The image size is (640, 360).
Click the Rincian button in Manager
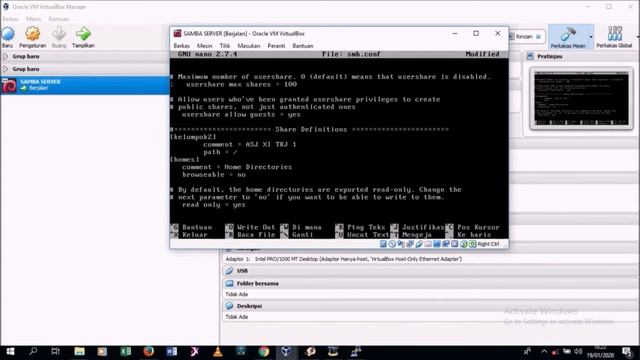click(526, 36)
